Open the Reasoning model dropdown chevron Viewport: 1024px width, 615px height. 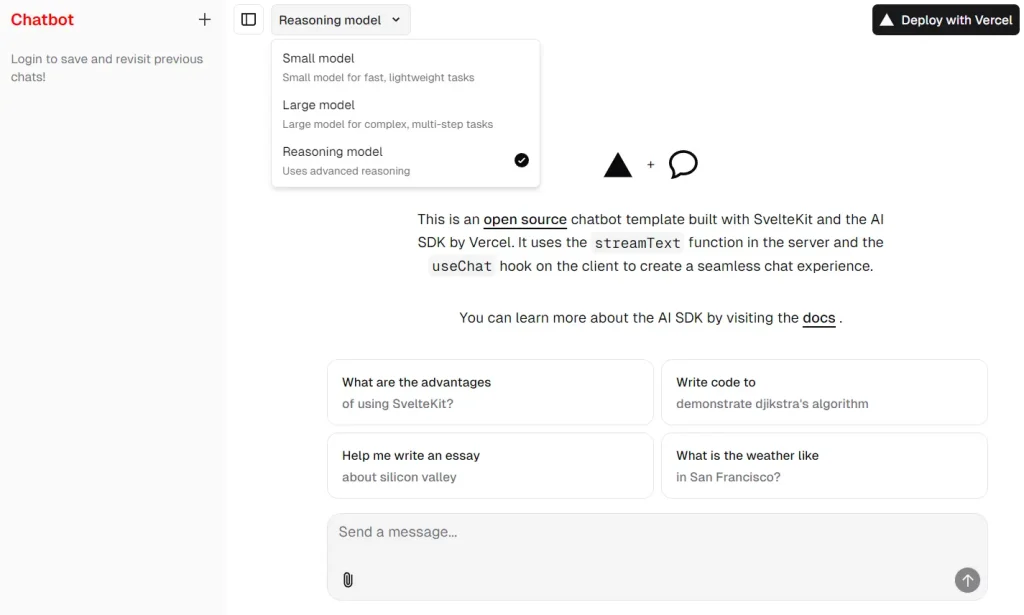[397, 19]
